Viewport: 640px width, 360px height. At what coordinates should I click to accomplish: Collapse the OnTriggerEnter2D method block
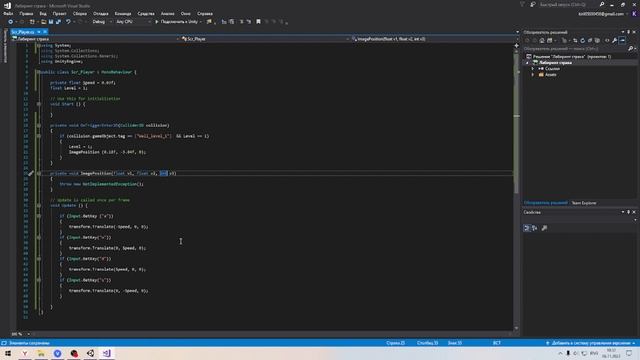[39, 125]
